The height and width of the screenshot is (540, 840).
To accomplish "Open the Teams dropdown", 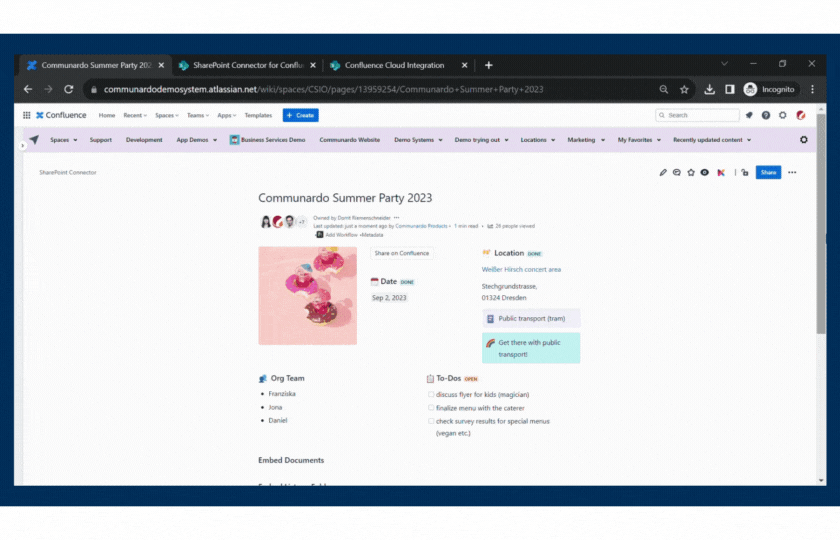I will point(198,115).
